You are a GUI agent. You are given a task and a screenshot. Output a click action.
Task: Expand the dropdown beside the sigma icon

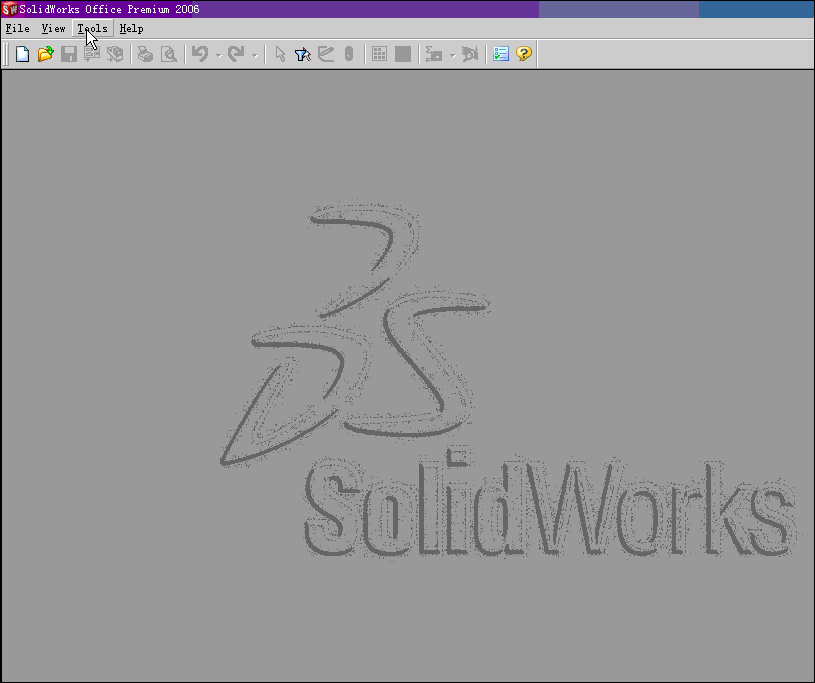tap(453, 55)
